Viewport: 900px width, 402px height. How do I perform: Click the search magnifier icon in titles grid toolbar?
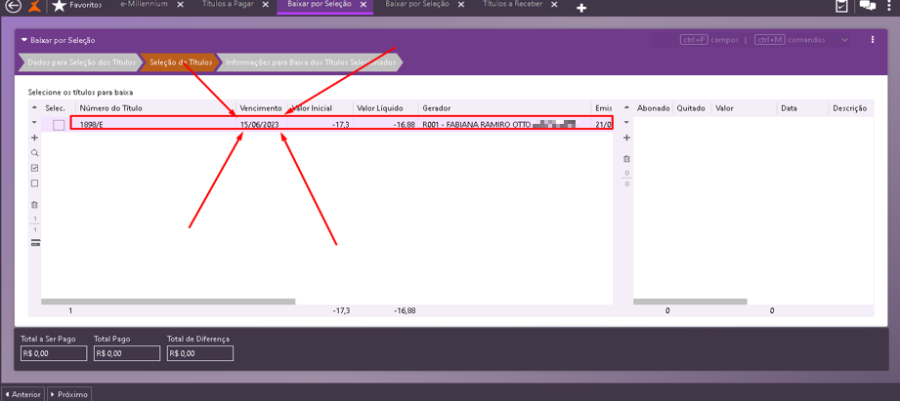point(34,153)
